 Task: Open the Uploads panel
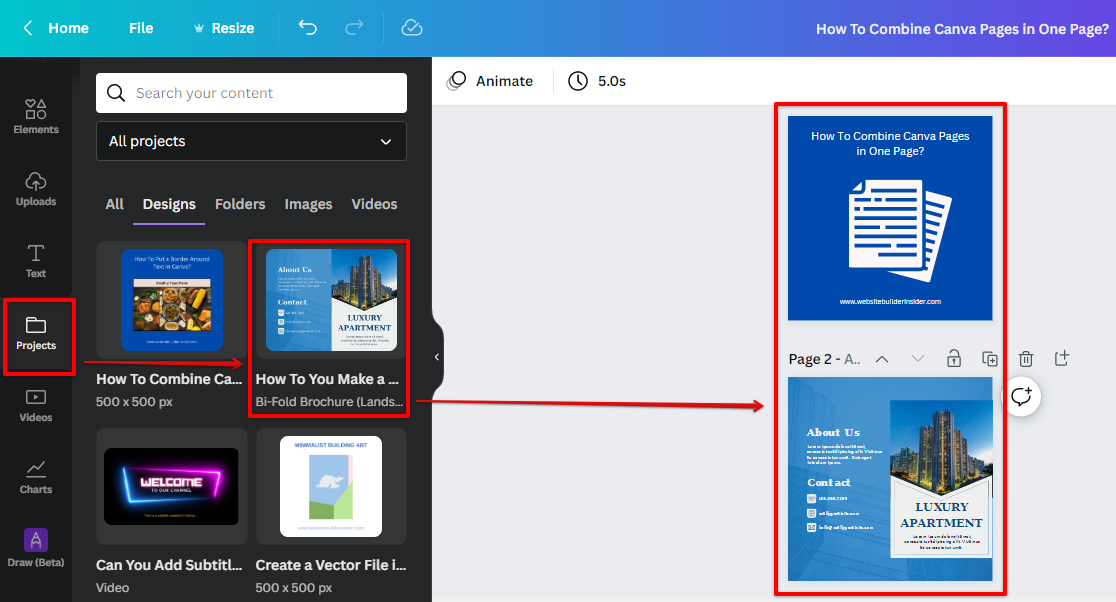(x=36, y=188)
